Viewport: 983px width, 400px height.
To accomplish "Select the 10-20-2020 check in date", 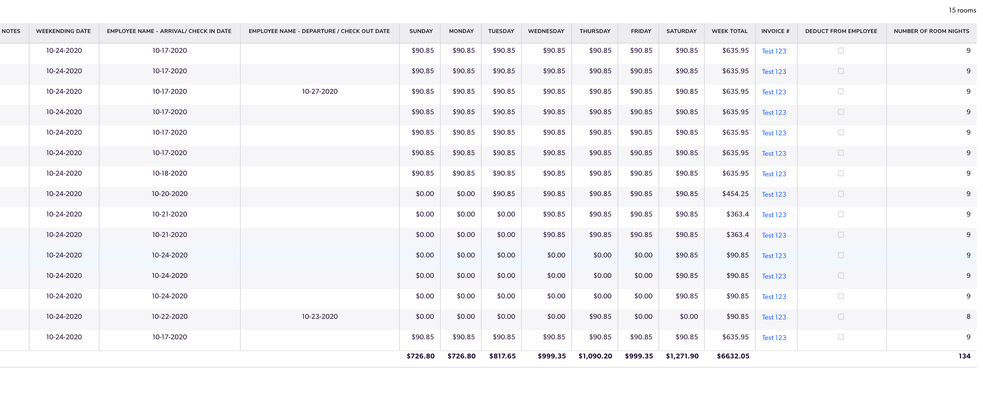I will tap(169, 194).
